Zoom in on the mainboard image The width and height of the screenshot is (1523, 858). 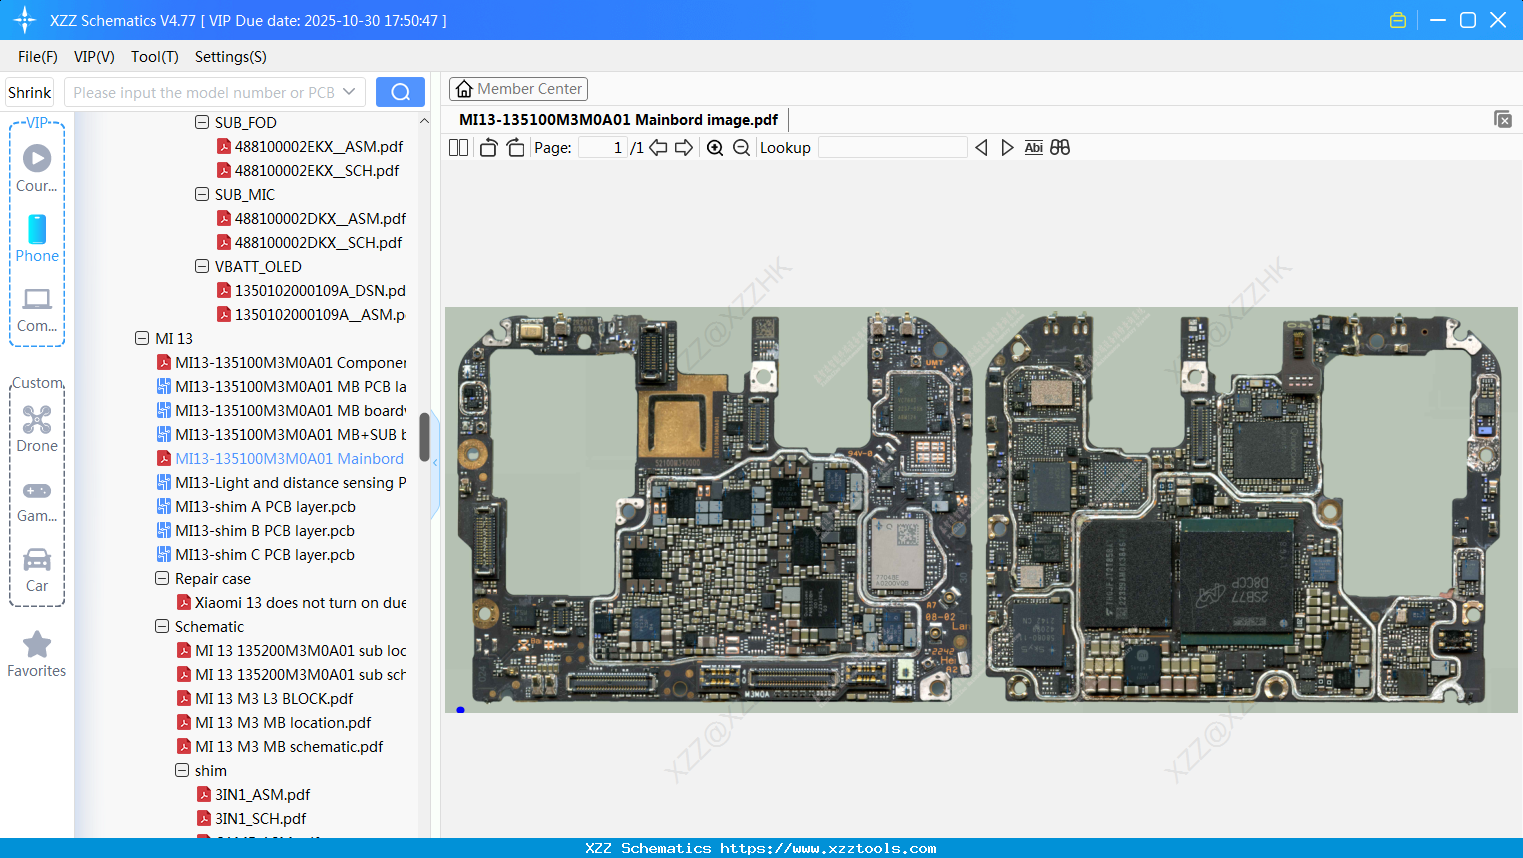tap(715, 147)
